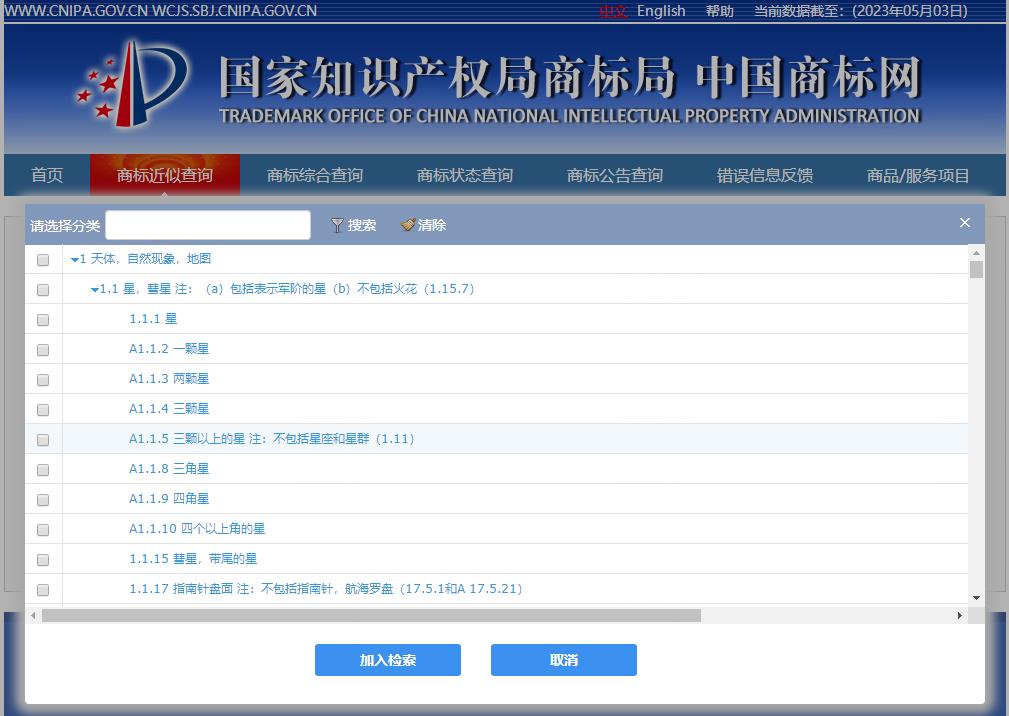The width and height of the screenshot is (1009, 716).
Task: Select tree item A1.1.3 两颗星
Action: coord(169,378)
